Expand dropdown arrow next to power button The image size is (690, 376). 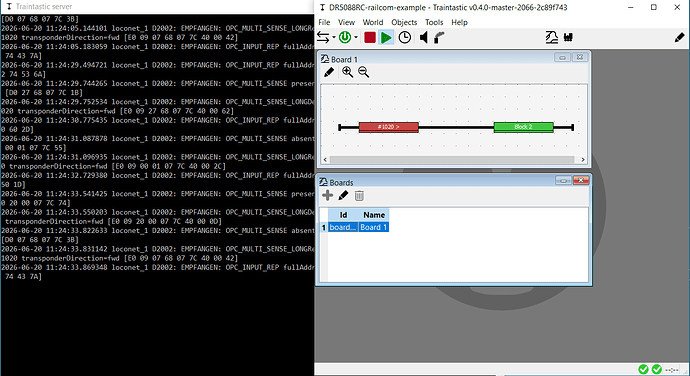[356, 38]
